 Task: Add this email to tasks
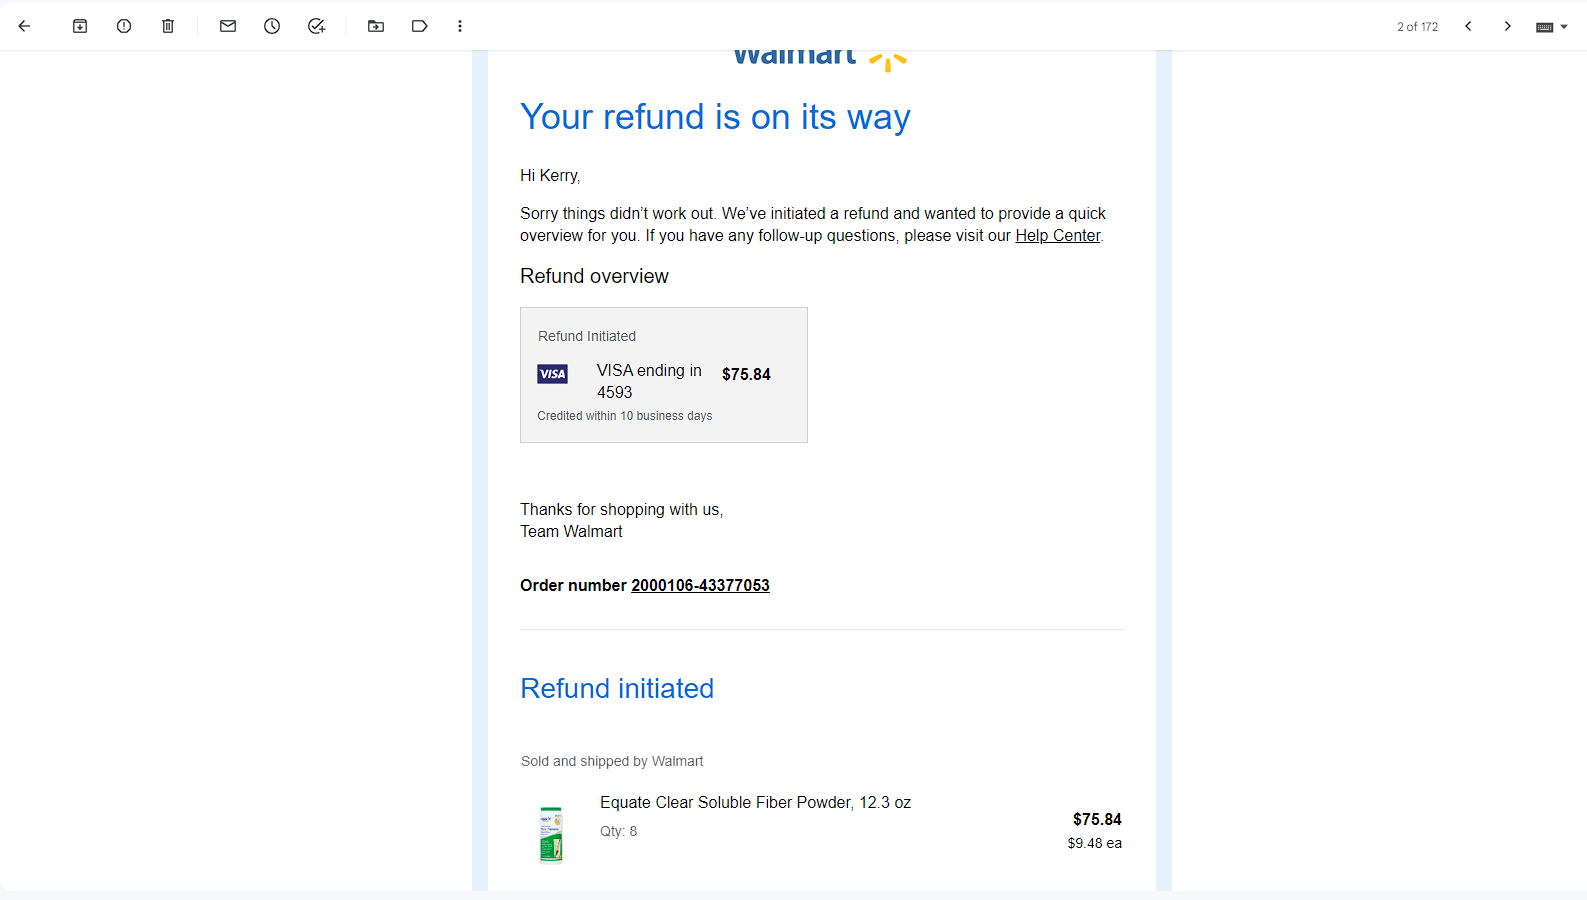tap(316, 26)
